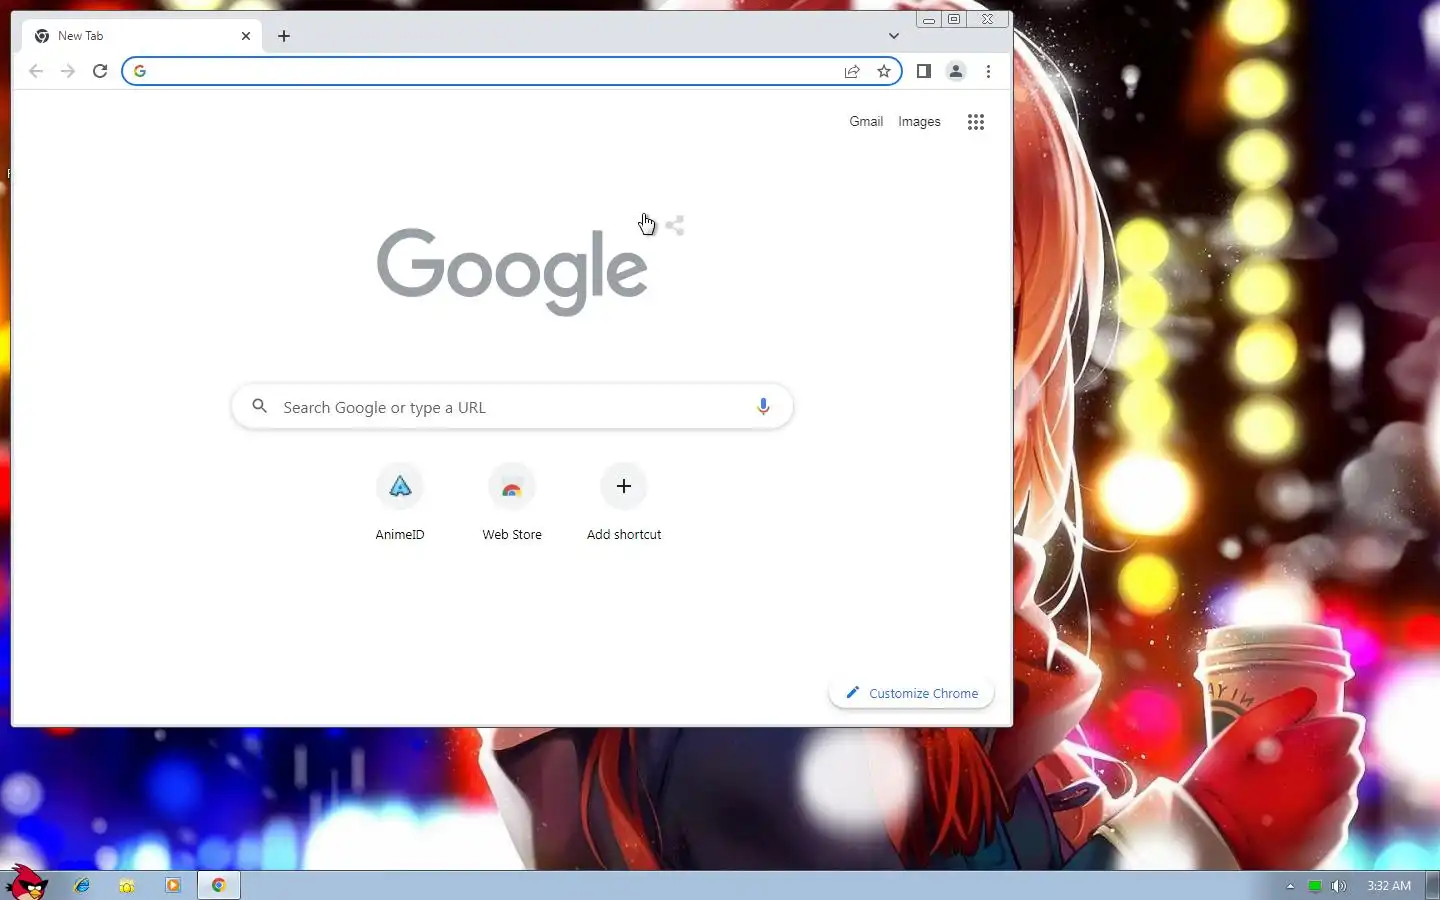Focus the Search Google or type URL box
1440x900 pixels.
pos(512,407)
